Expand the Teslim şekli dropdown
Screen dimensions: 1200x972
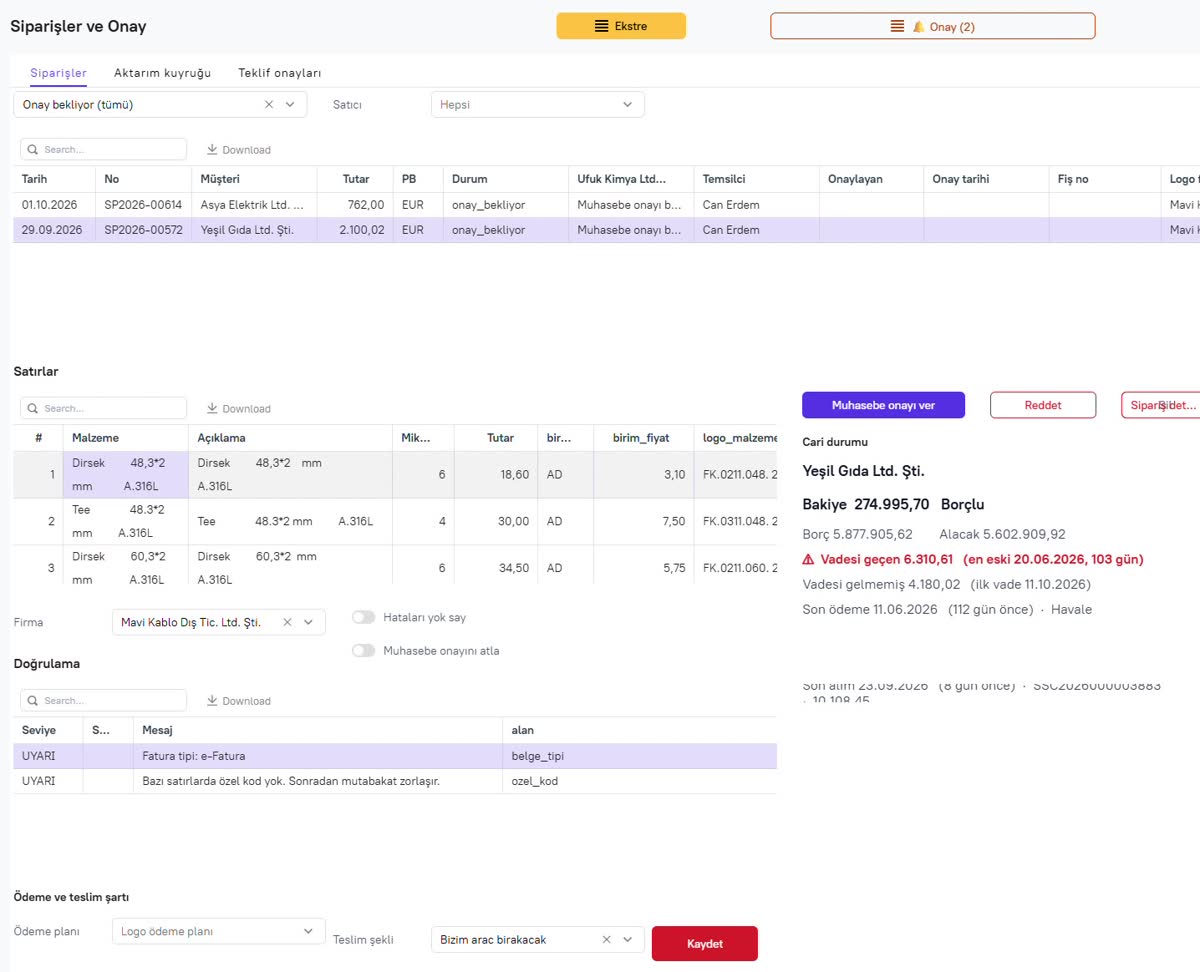(x=627, y=940)
